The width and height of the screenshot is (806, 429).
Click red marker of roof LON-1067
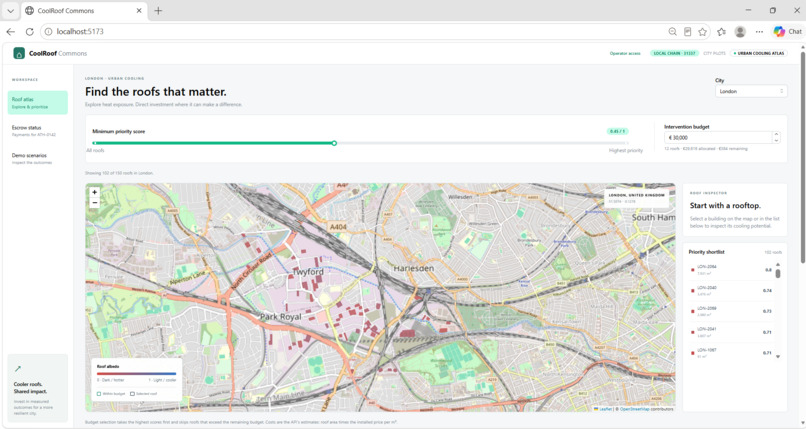692,353
